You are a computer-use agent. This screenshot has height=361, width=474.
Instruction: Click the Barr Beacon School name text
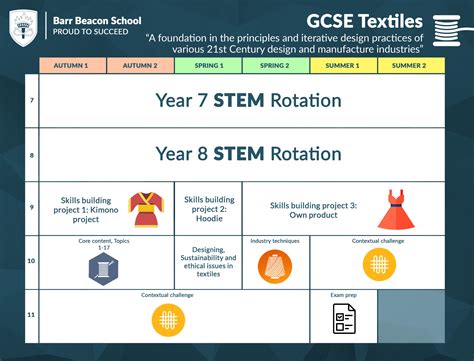[x=97, y=21]
